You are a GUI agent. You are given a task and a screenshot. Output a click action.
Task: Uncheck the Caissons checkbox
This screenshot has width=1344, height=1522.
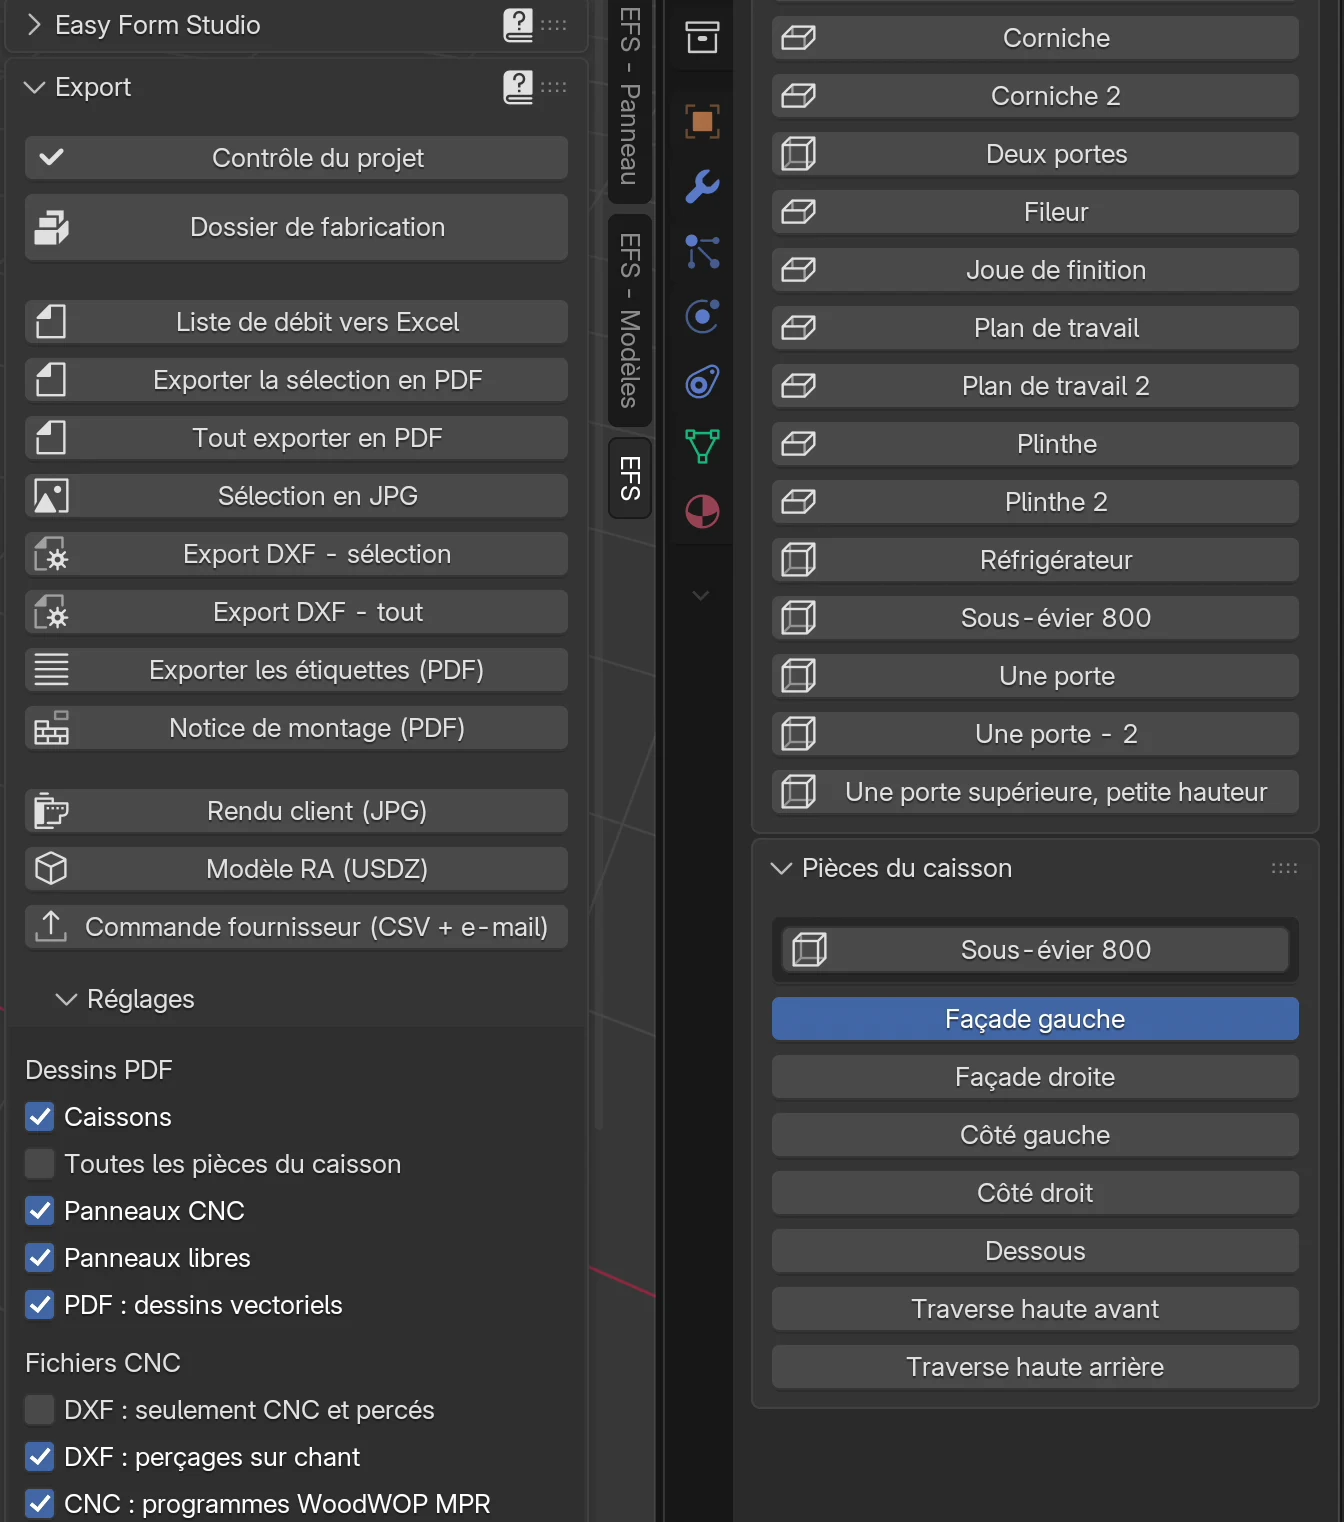(x=40, y=1117)
